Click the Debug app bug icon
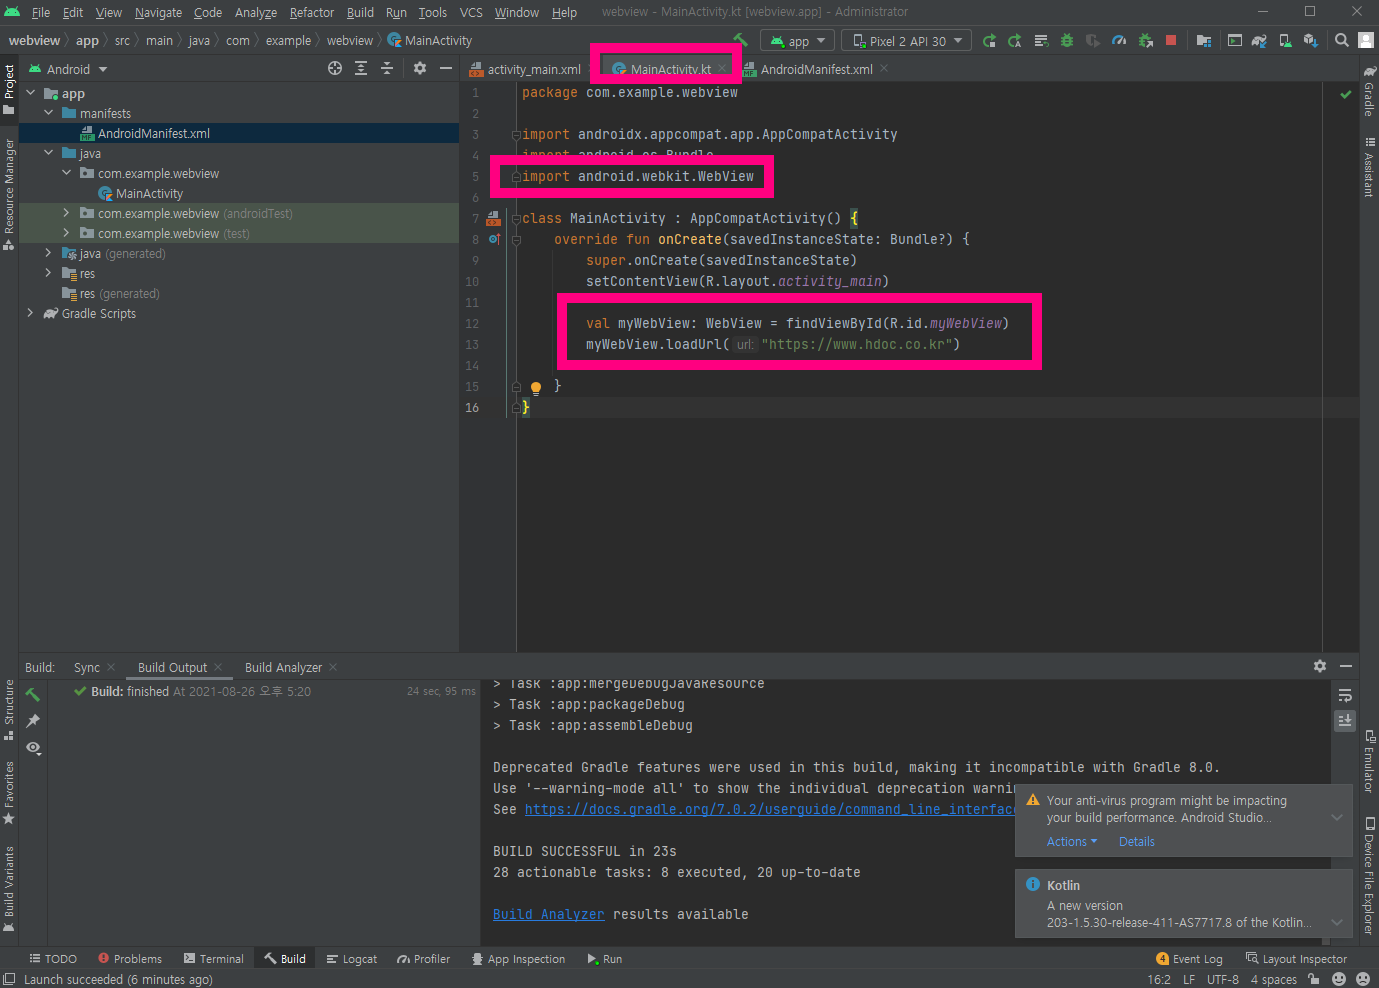Viewport: 1379px width, 988px height. pyautogui.click(x=1067, y=41)
